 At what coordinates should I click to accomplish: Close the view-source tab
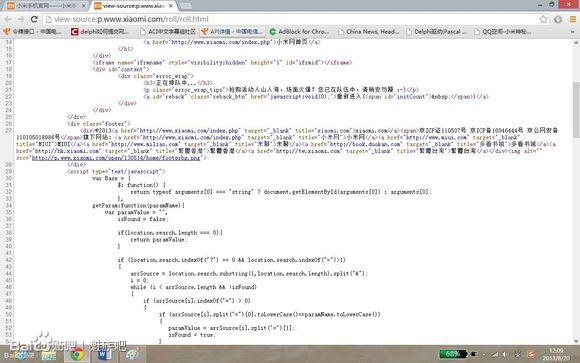click(171, 6)
